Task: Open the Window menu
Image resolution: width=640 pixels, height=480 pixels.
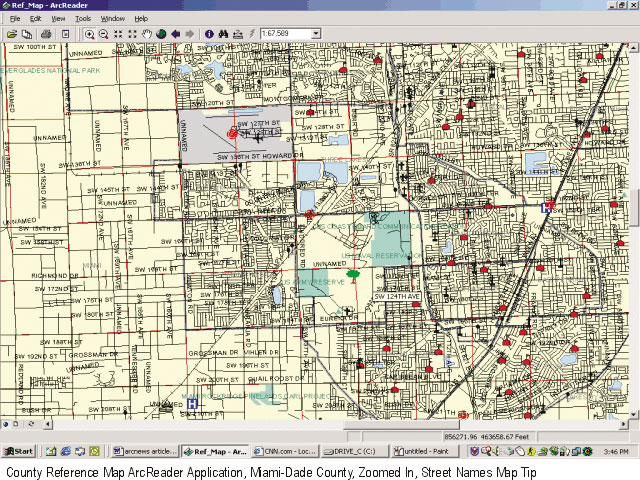Action: [x=113, y=18]
